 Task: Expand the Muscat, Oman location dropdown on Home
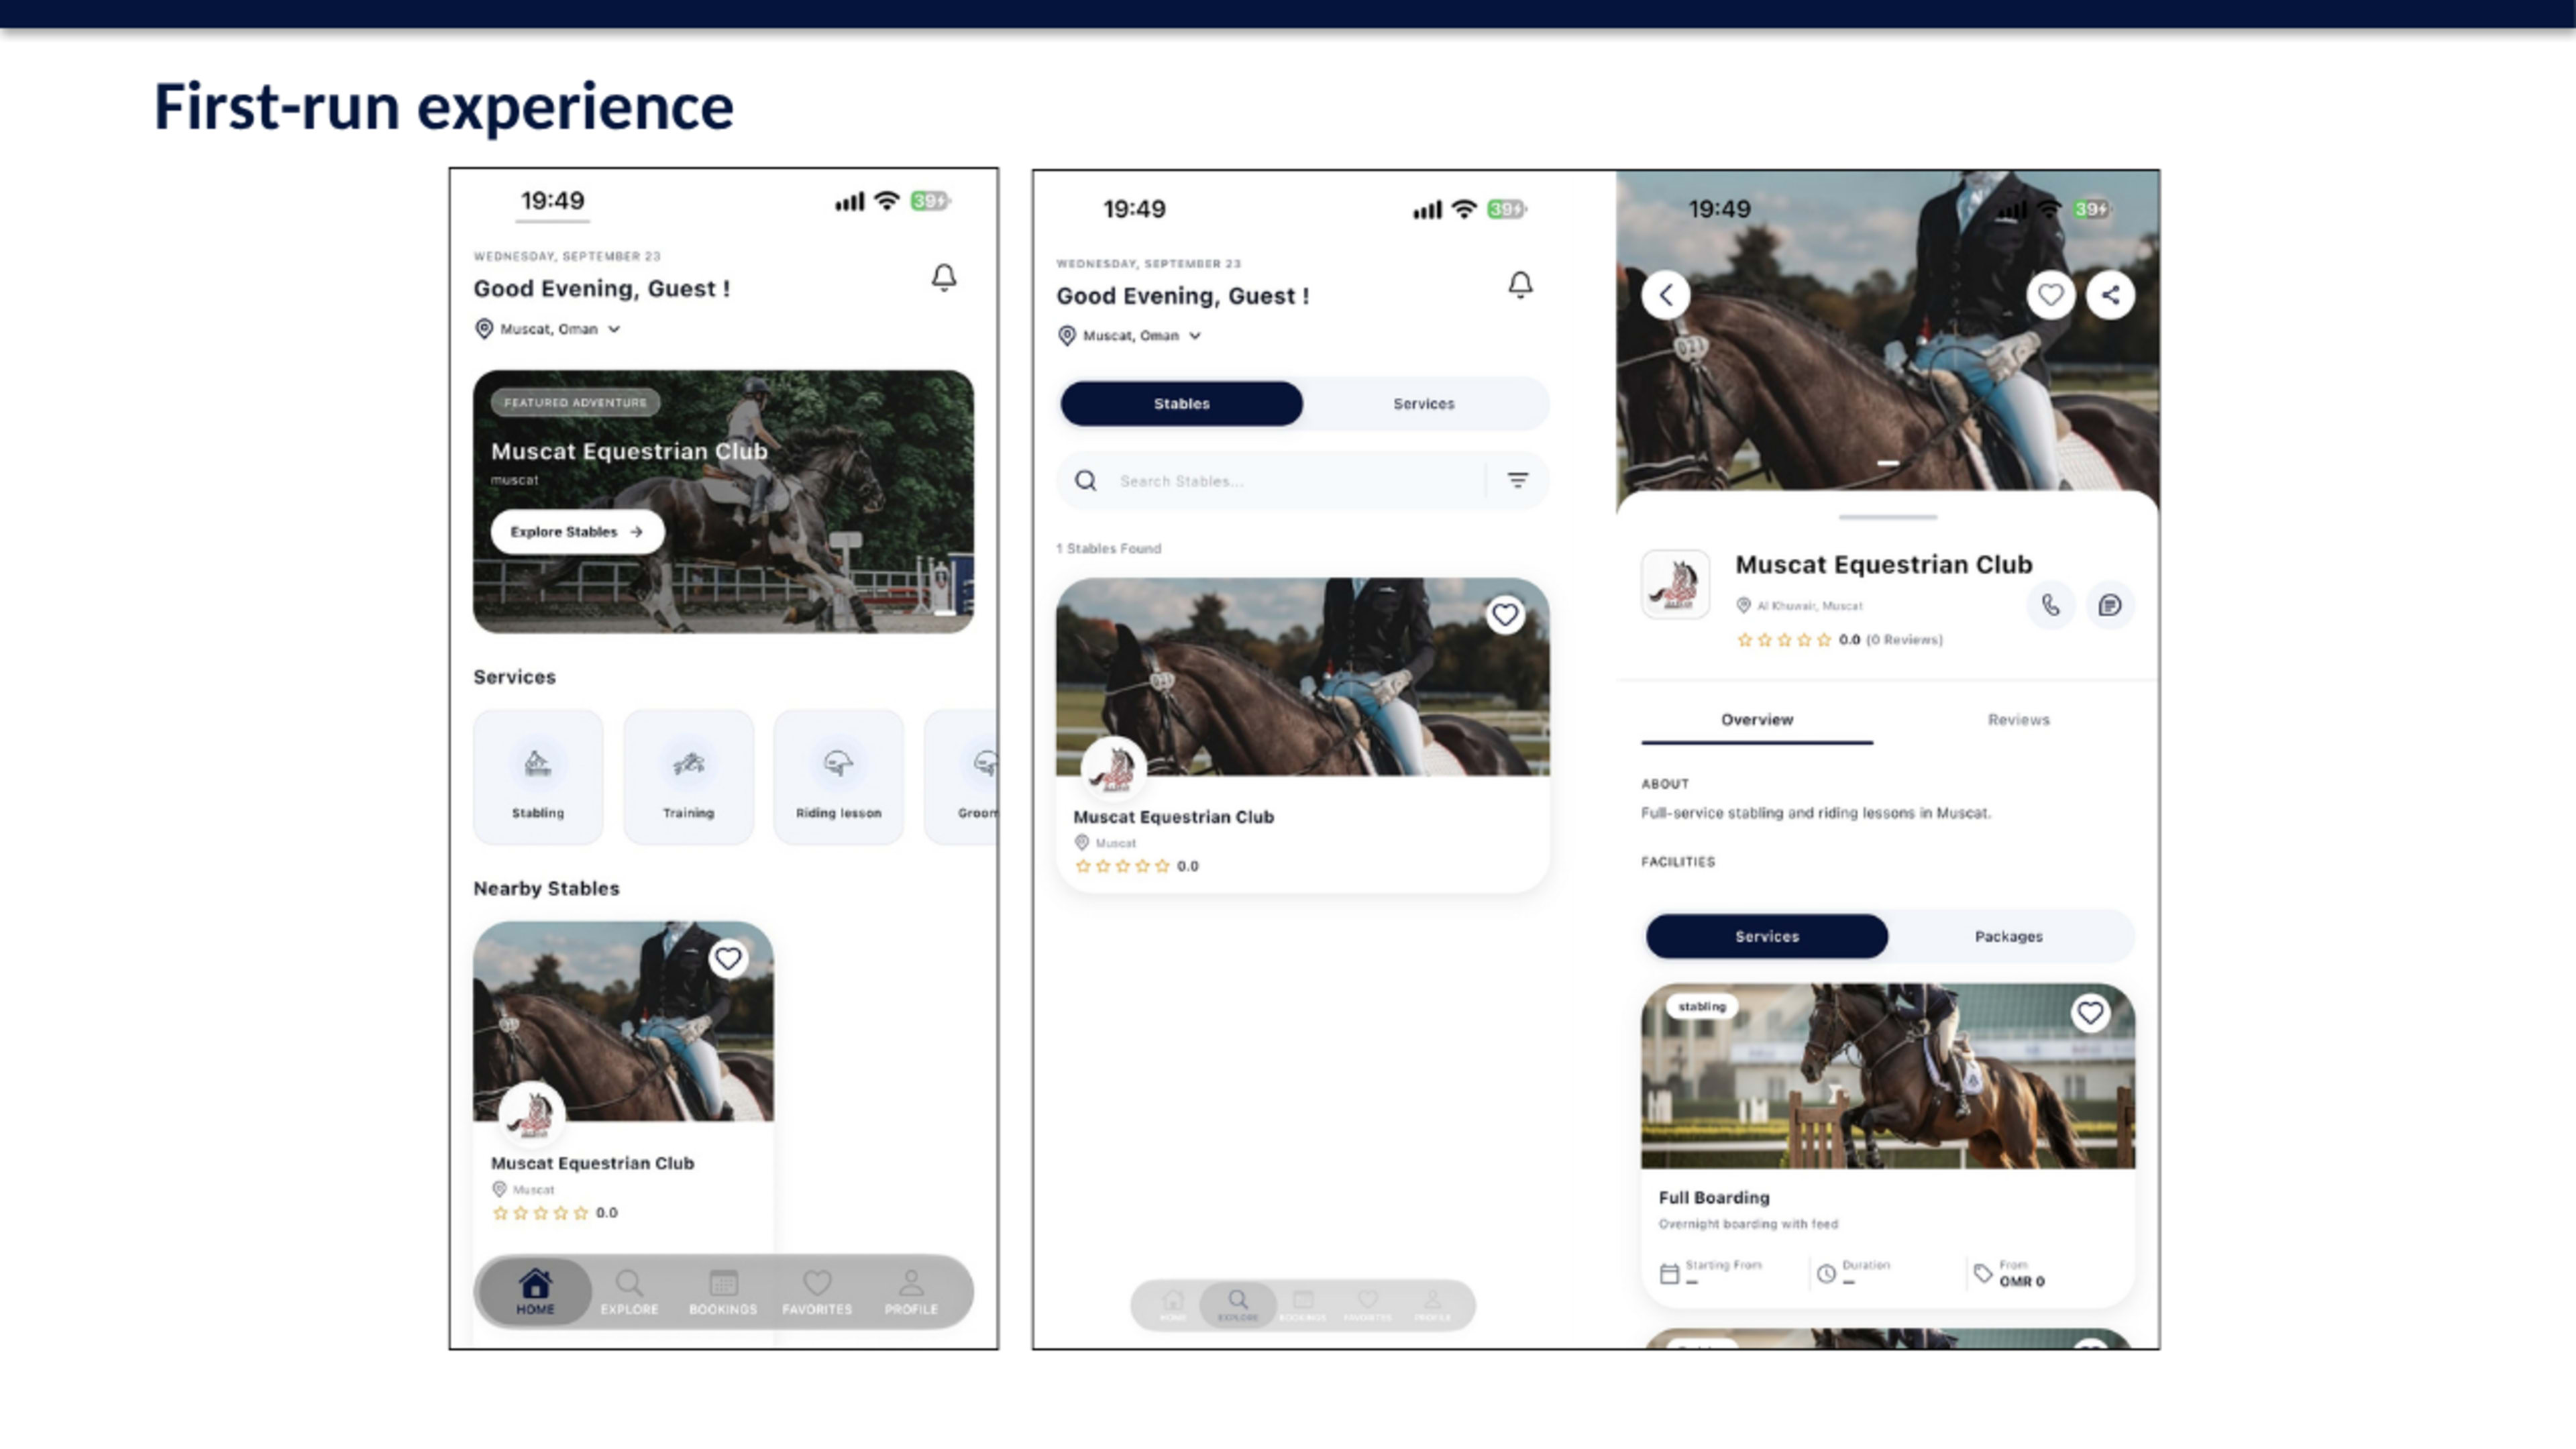(x=548, y=329)
